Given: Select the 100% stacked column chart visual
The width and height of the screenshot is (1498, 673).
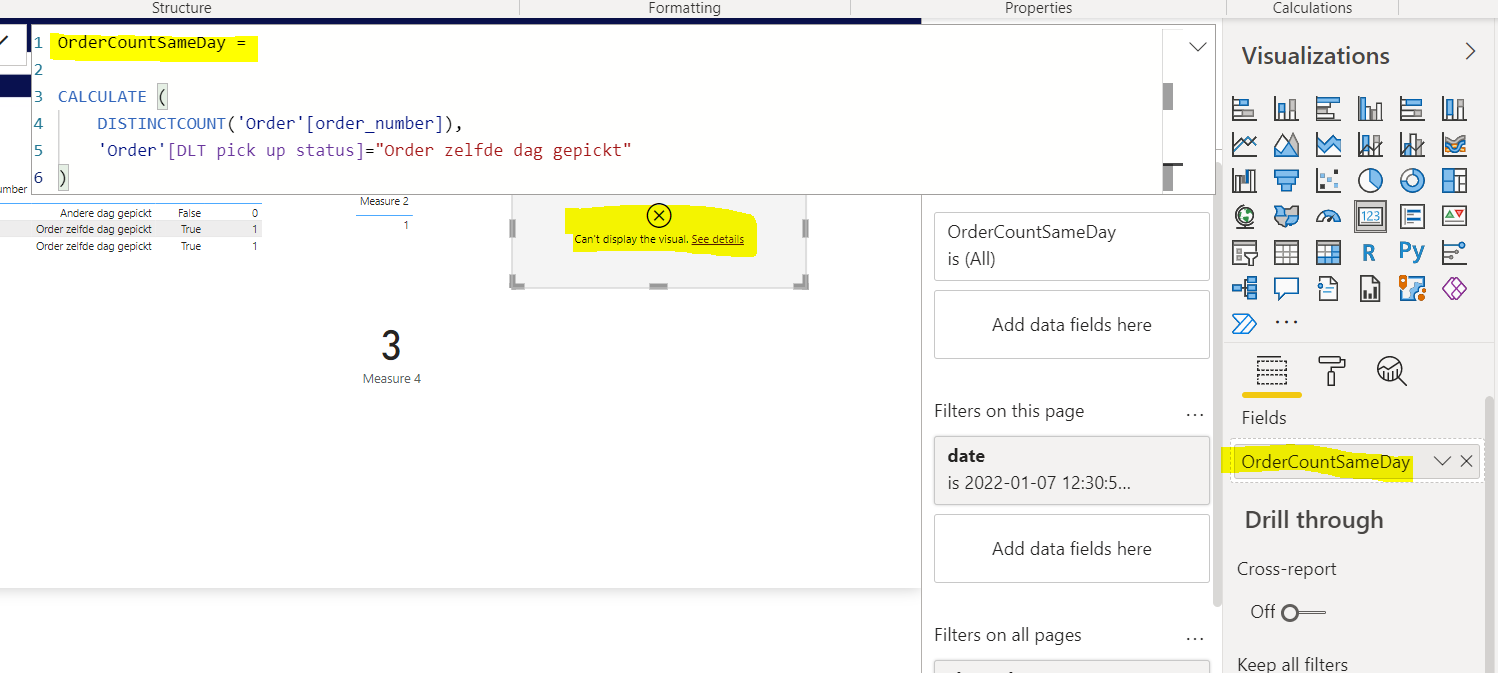Looking at the screenshot, I should [x=1454, y=108].
